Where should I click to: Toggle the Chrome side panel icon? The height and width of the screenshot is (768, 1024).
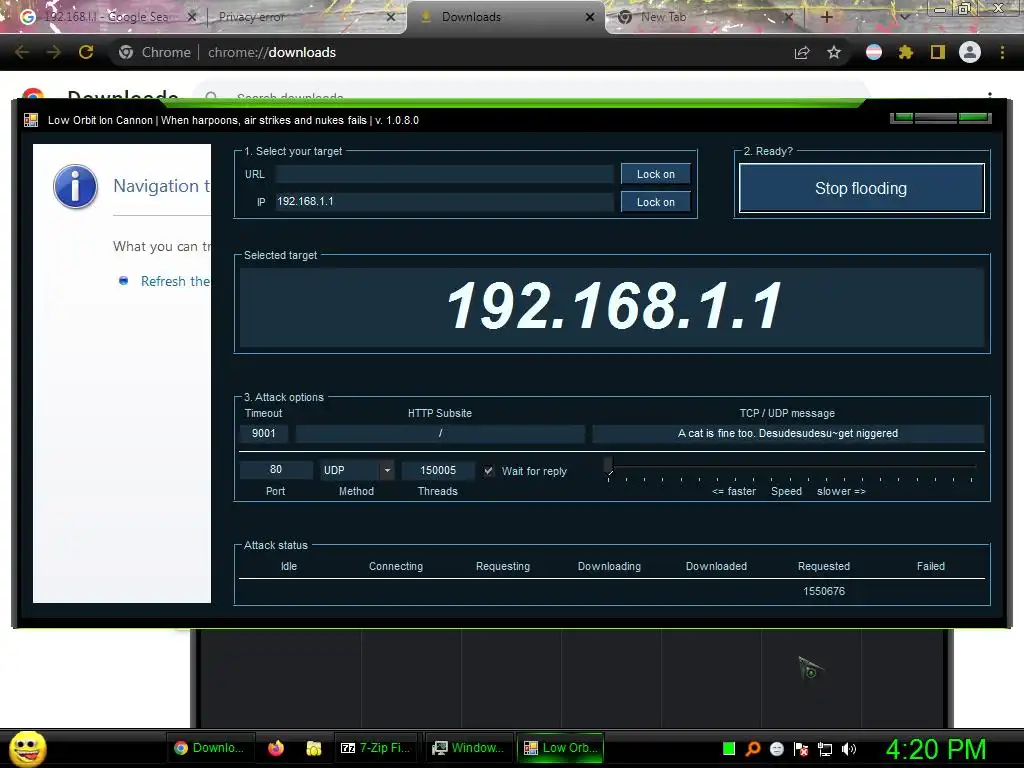coord(938,52)
